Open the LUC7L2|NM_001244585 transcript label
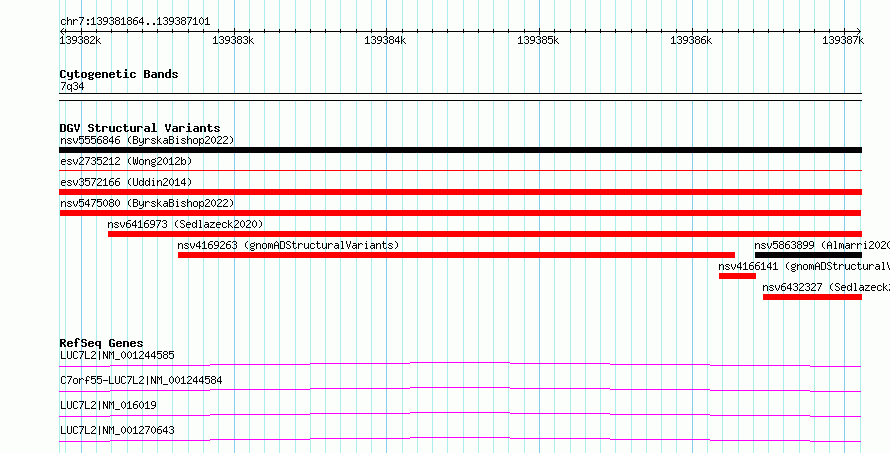The height and width of the screenshot is (453, 890). pos(117,356)
